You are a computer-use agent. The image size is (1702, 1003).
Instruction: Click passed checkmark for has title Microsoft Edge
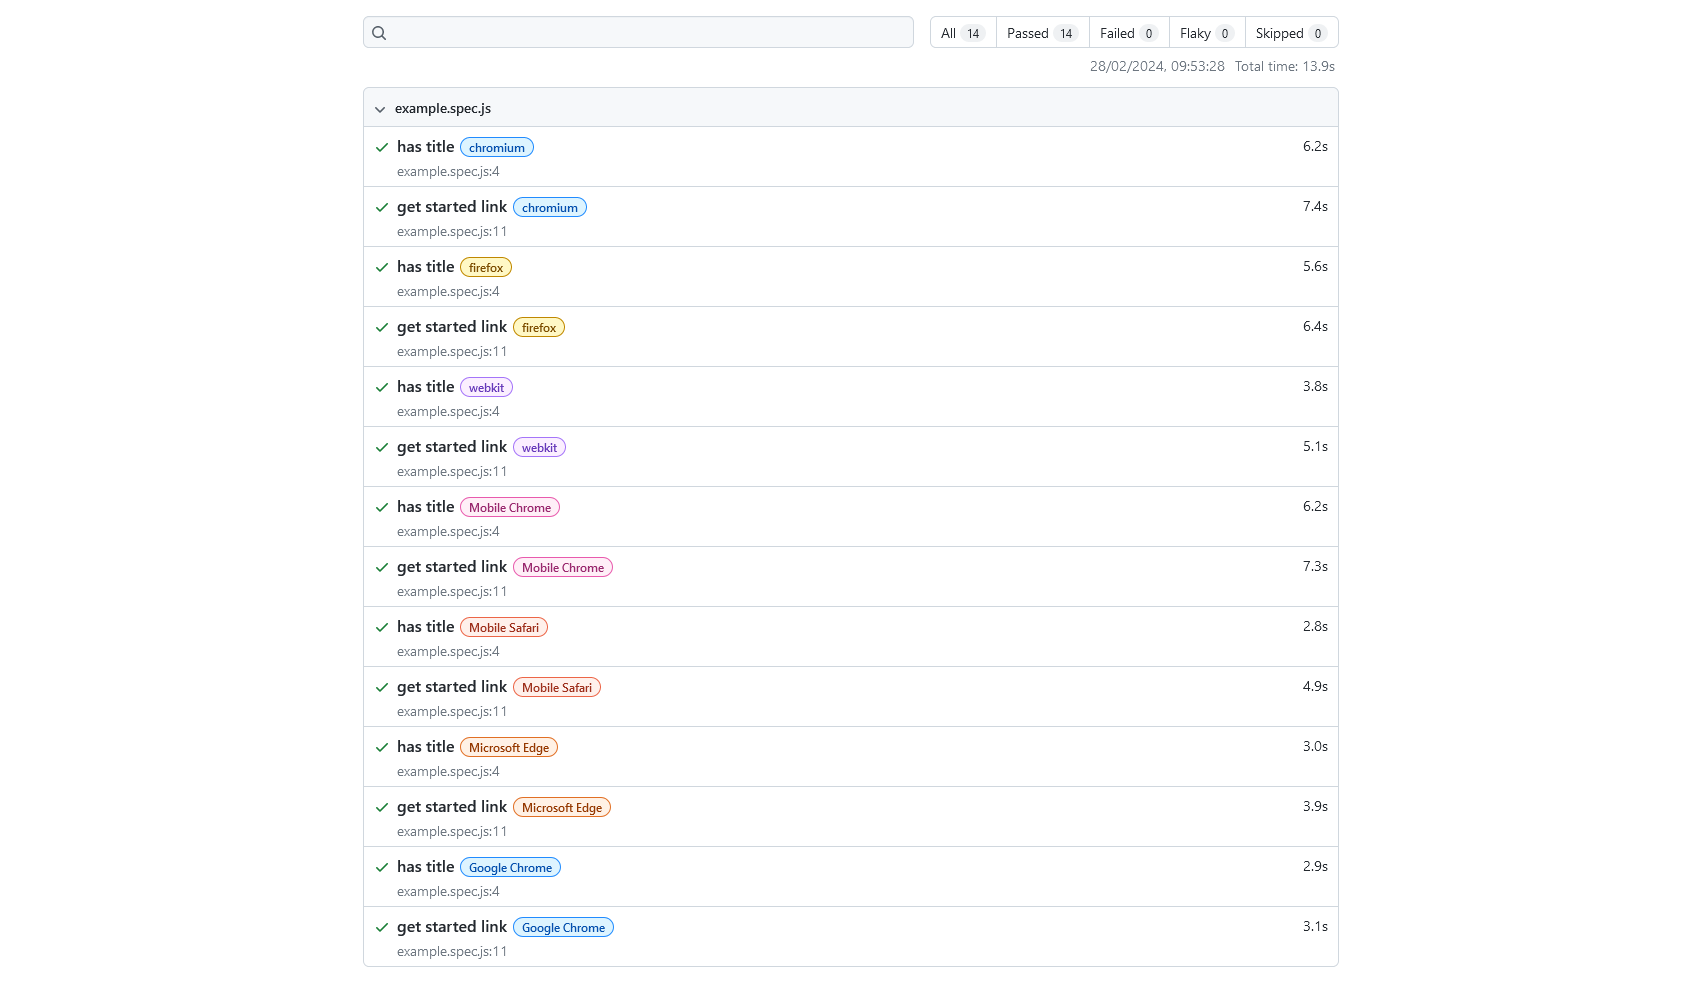pyautogui.click(x=382, y=747)
